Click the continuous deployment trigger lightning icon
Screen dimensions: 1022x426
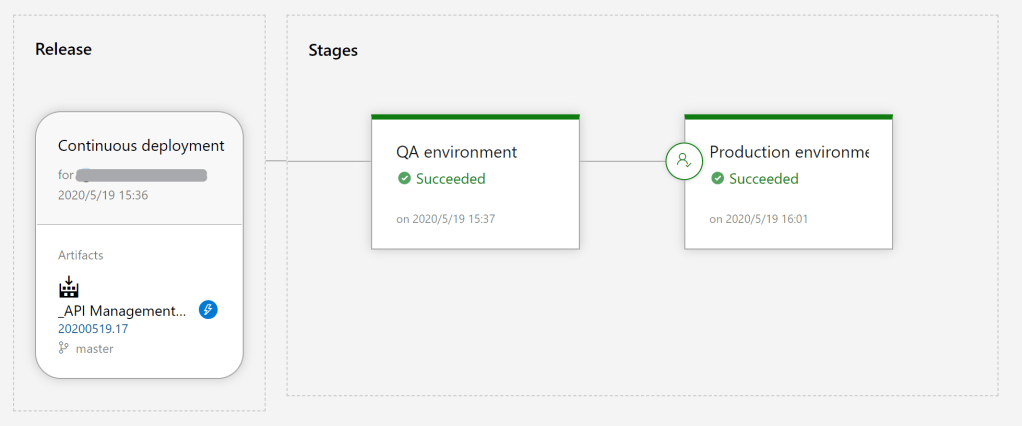[208, 310]
